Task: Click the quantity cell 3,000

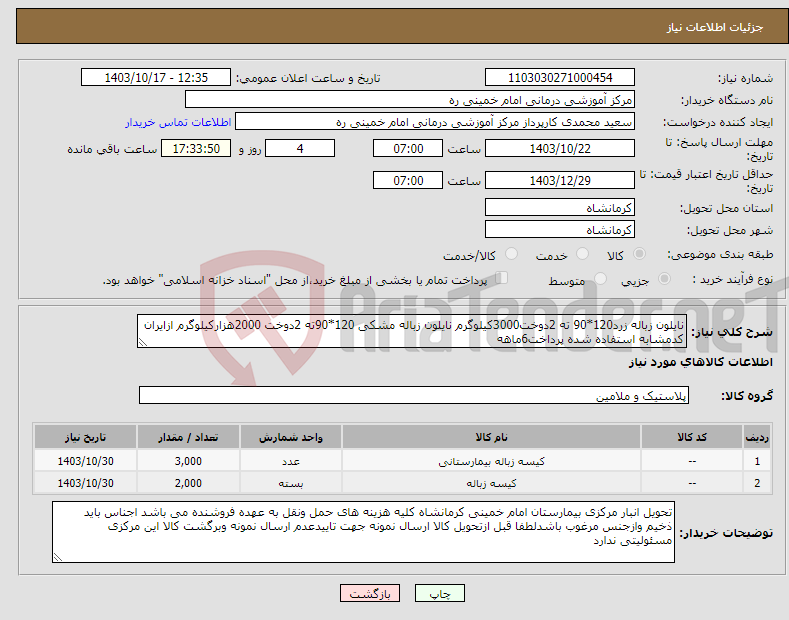Action: [x=188, y=461]
